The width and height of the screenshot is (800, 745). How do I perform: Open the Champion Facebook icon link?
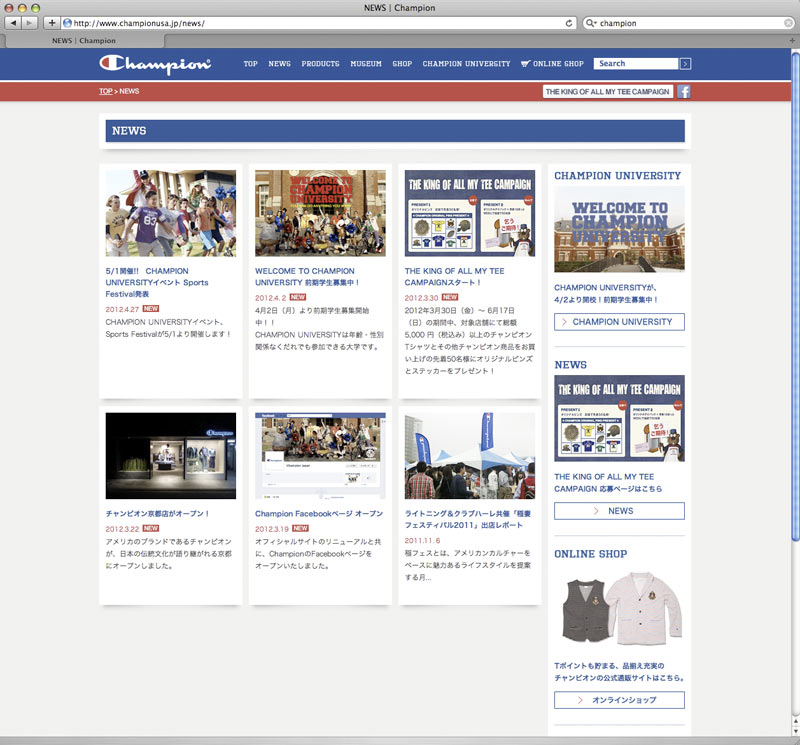pos(684,91)
